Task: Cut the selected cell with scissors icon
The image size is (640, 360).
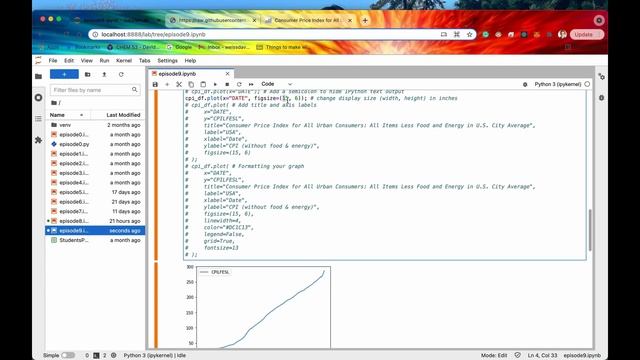Action: coord(179,84)
